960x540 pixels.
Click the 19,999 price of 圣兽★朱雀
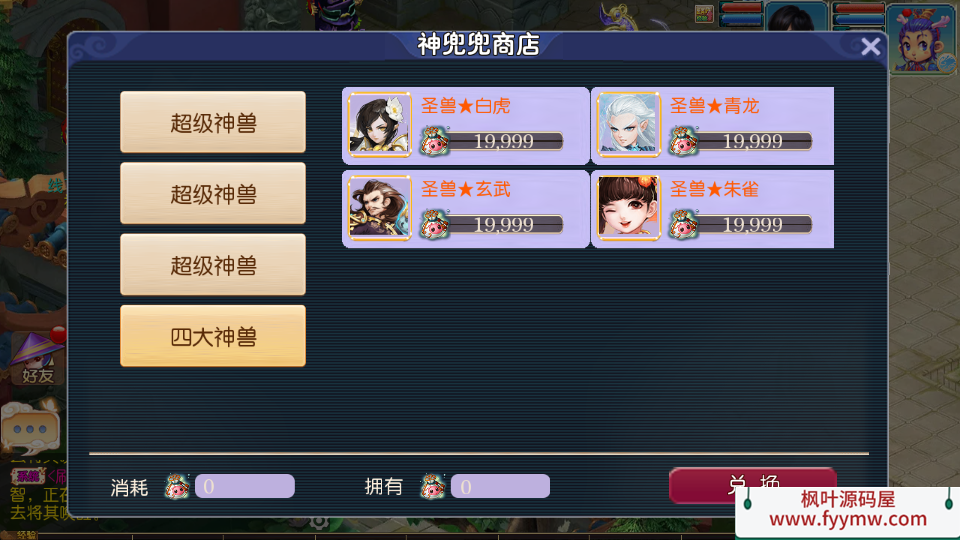point(752,225)
